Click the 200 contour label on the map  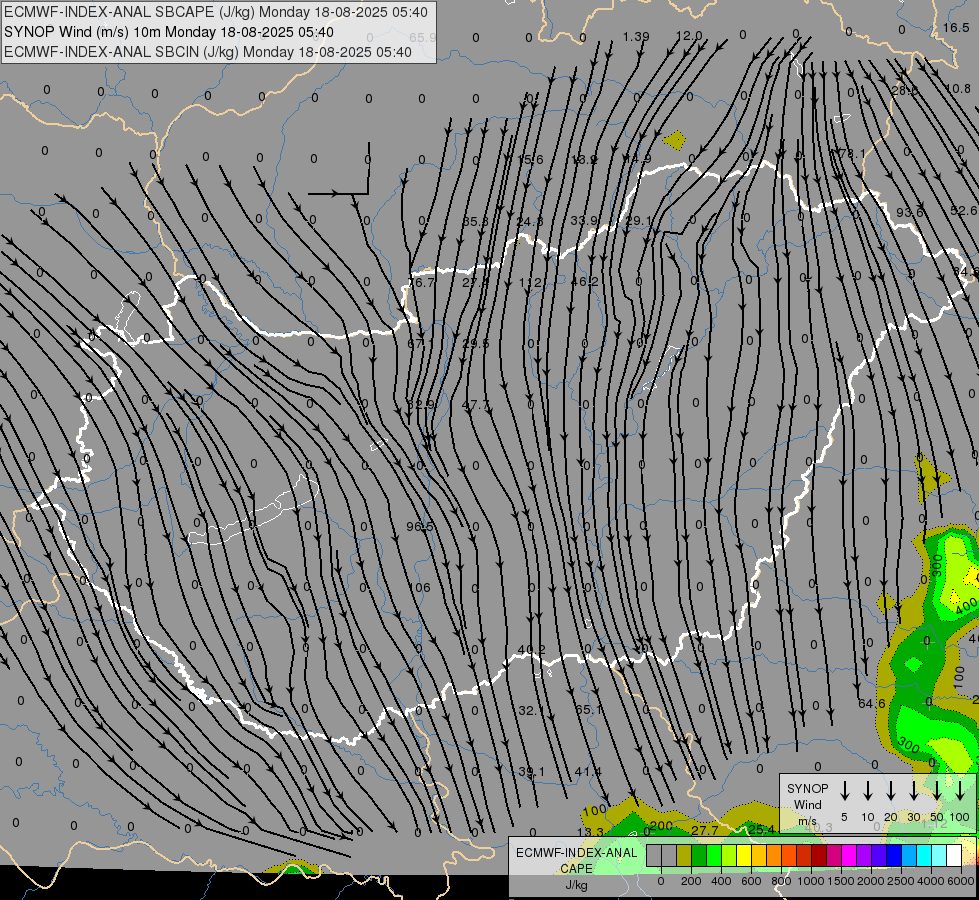pos(661,826)
